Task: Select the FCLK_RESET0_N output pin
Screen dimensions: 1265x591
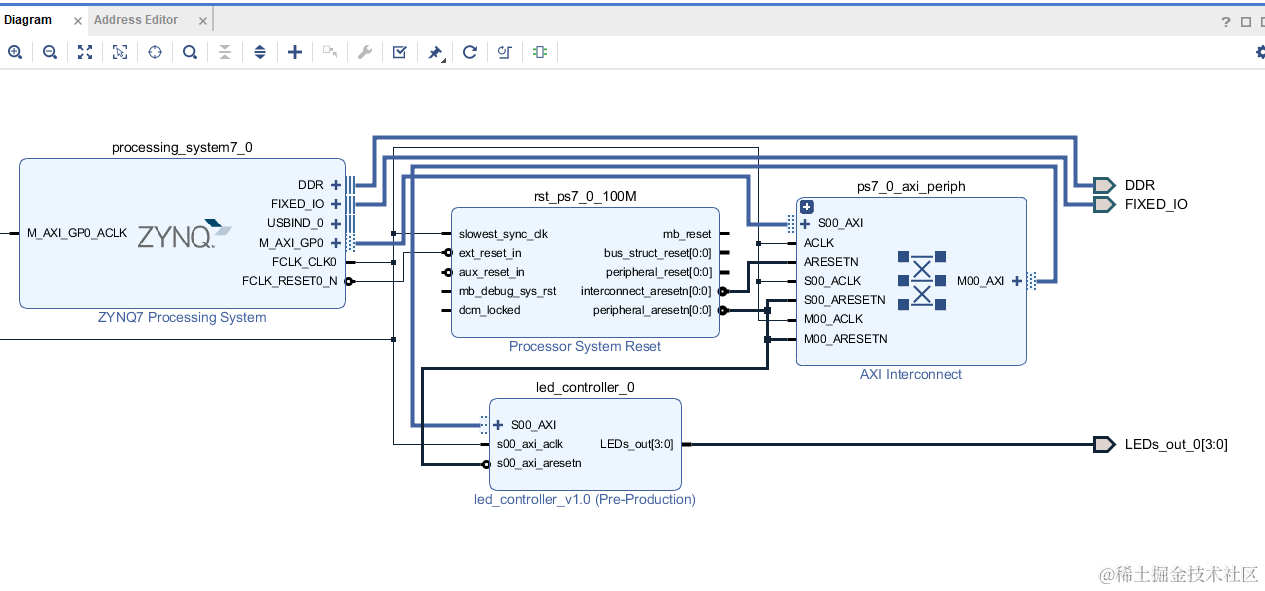Action: pos(290,281)
